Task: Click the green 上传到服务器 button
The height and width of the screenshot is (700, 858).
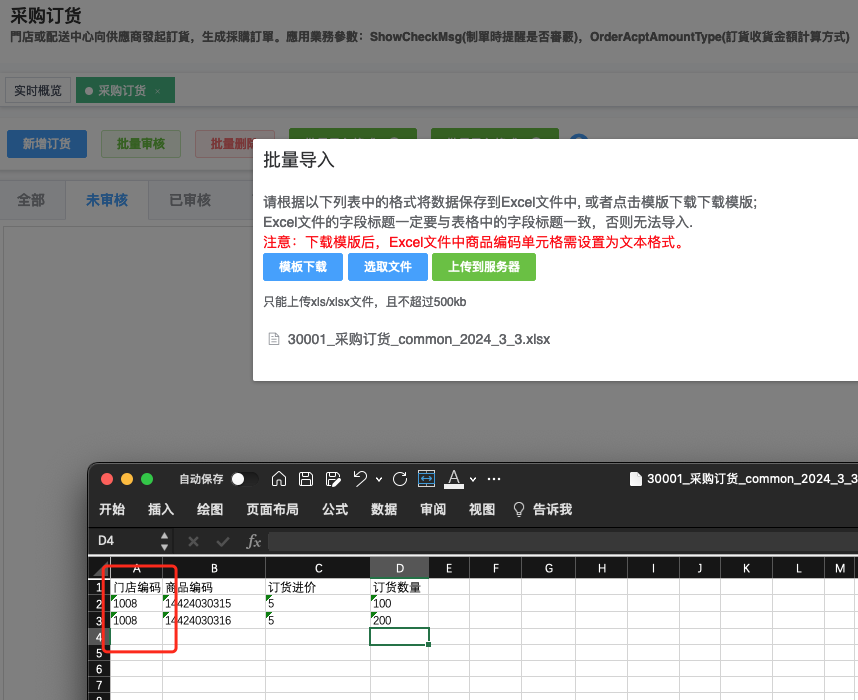Action: click(x=484, y=267)
